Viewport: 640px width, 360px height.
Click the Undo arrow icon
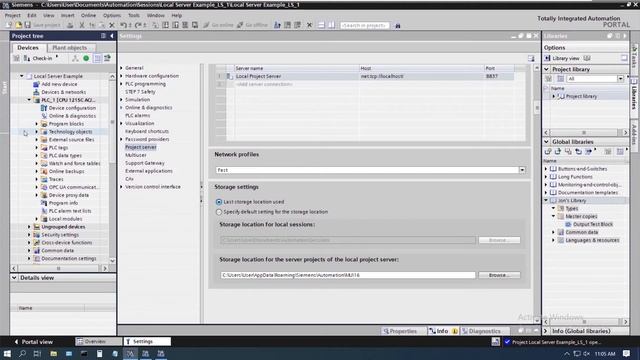click(123, 25)
